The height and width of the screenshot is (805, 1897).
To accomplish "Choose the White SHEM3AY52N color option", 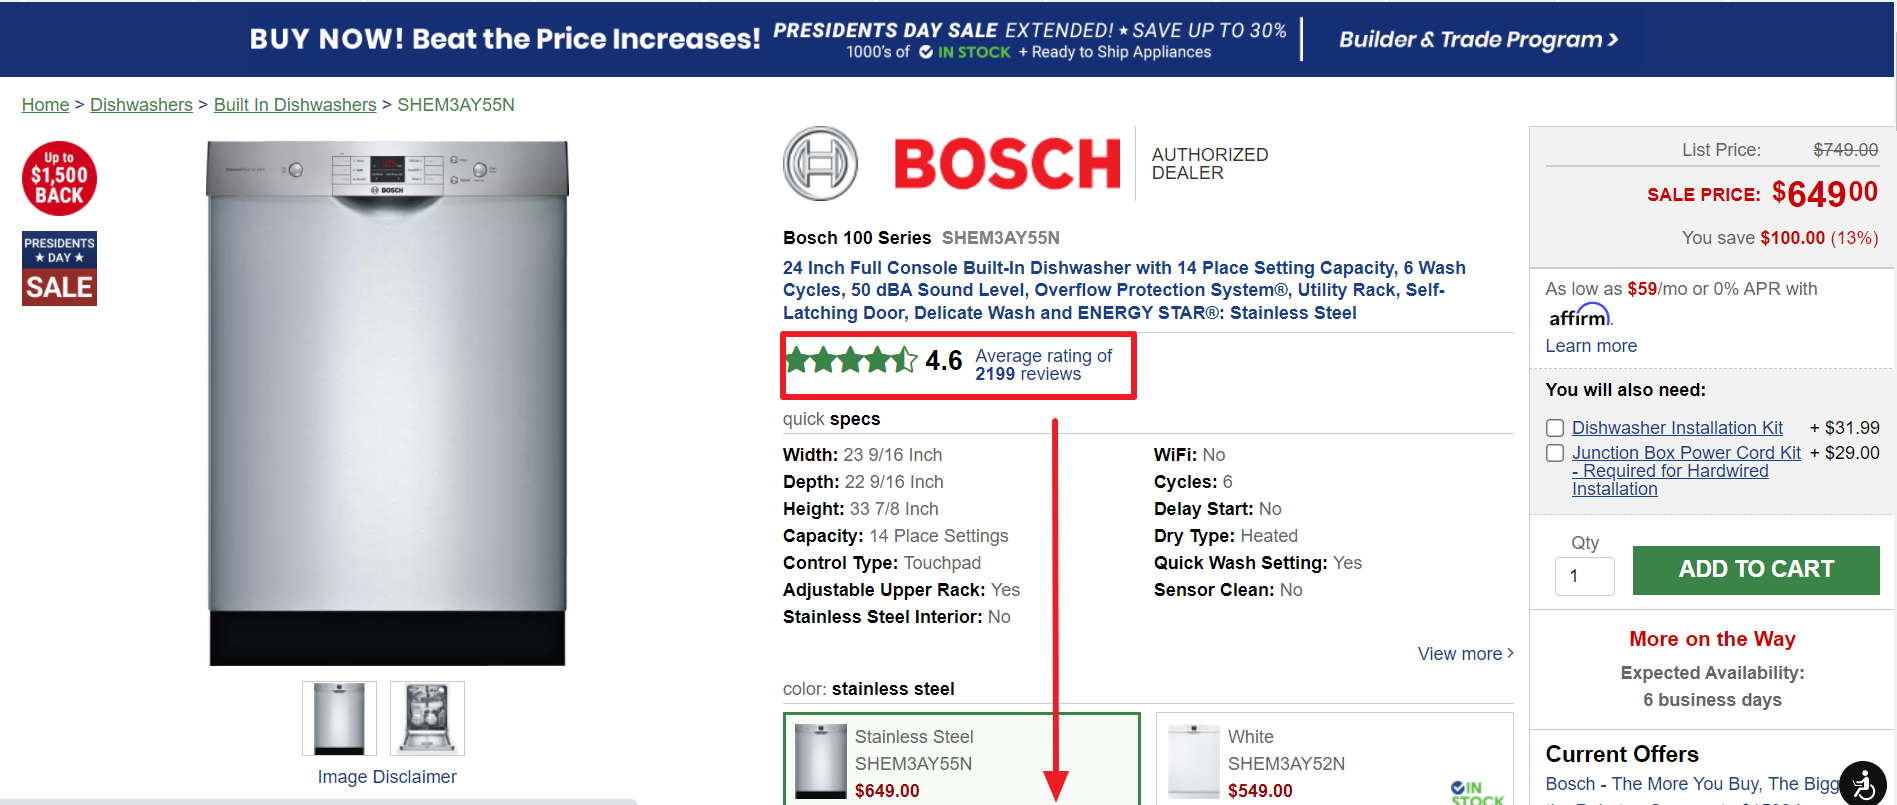I will pyautogui.click(x=1334, y=760).
